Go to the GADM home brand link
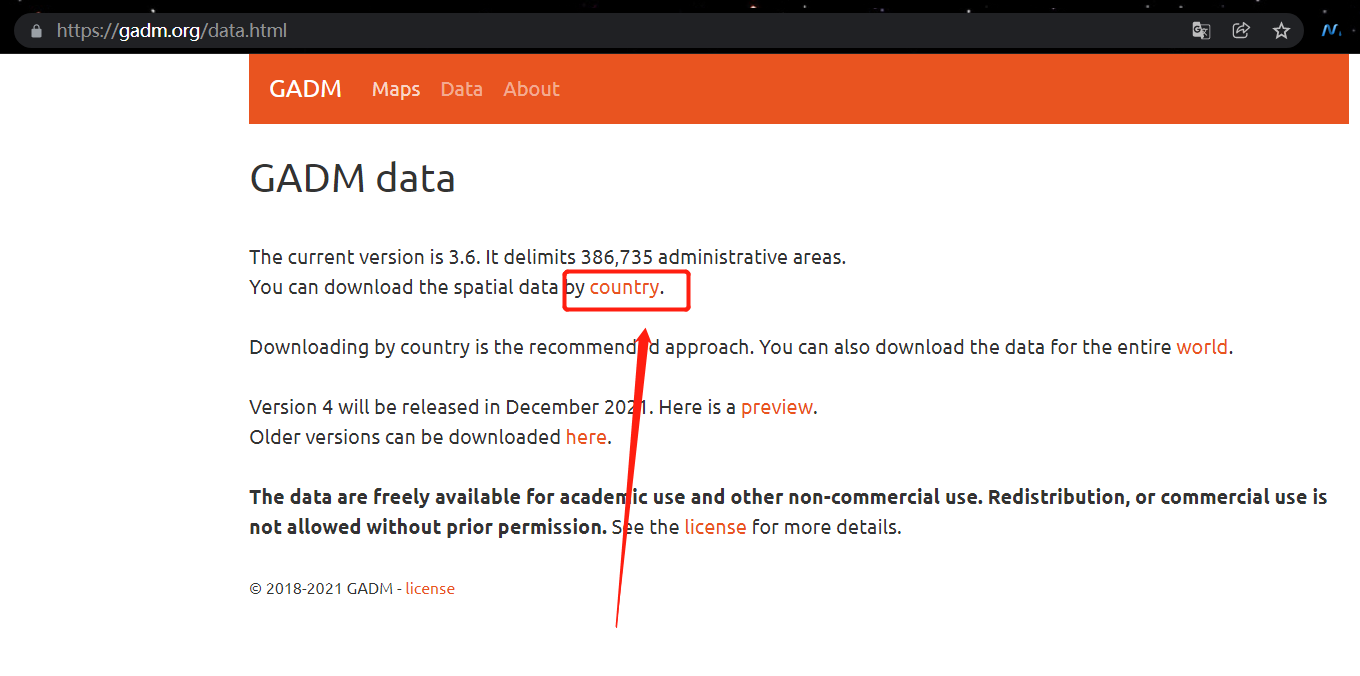Screen dimensions: 1360x676 click(305, 89)
